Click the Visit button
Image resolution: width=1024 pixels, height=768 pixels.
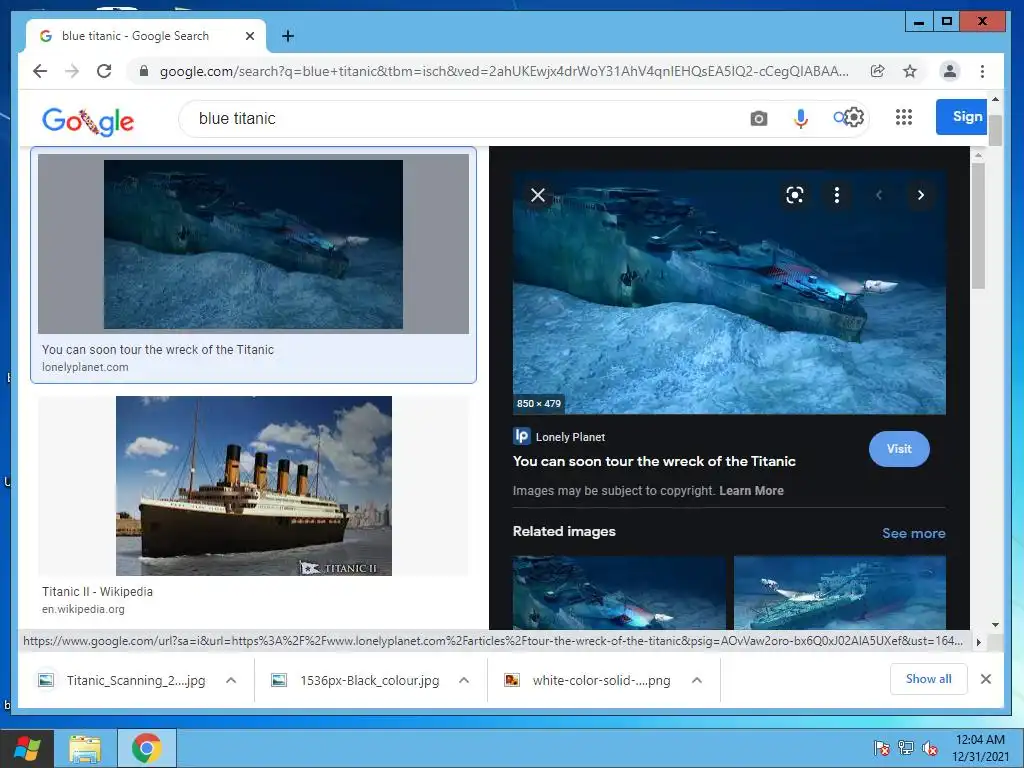tap(899, 449)
